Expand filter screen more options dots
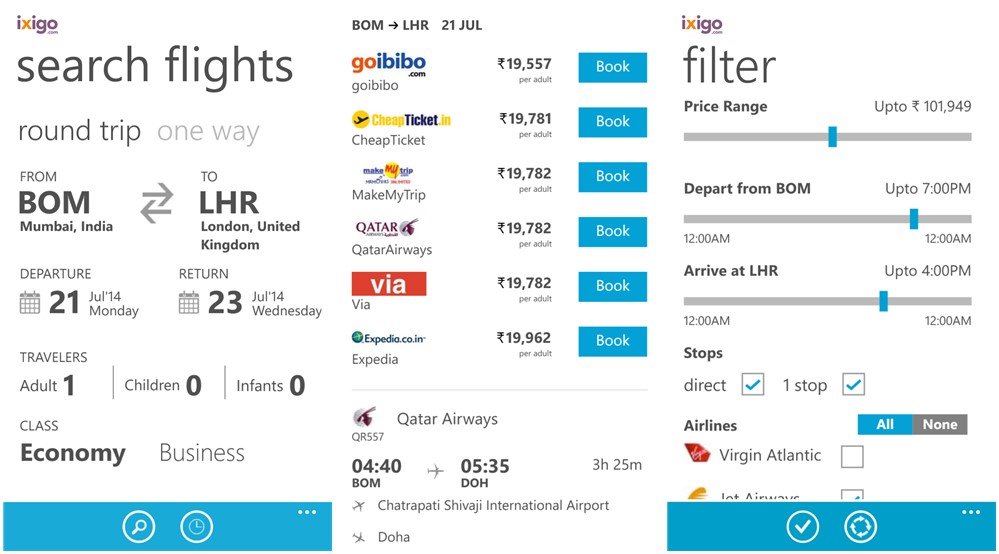Screen dimensions: 999x554 pos(970,513)
